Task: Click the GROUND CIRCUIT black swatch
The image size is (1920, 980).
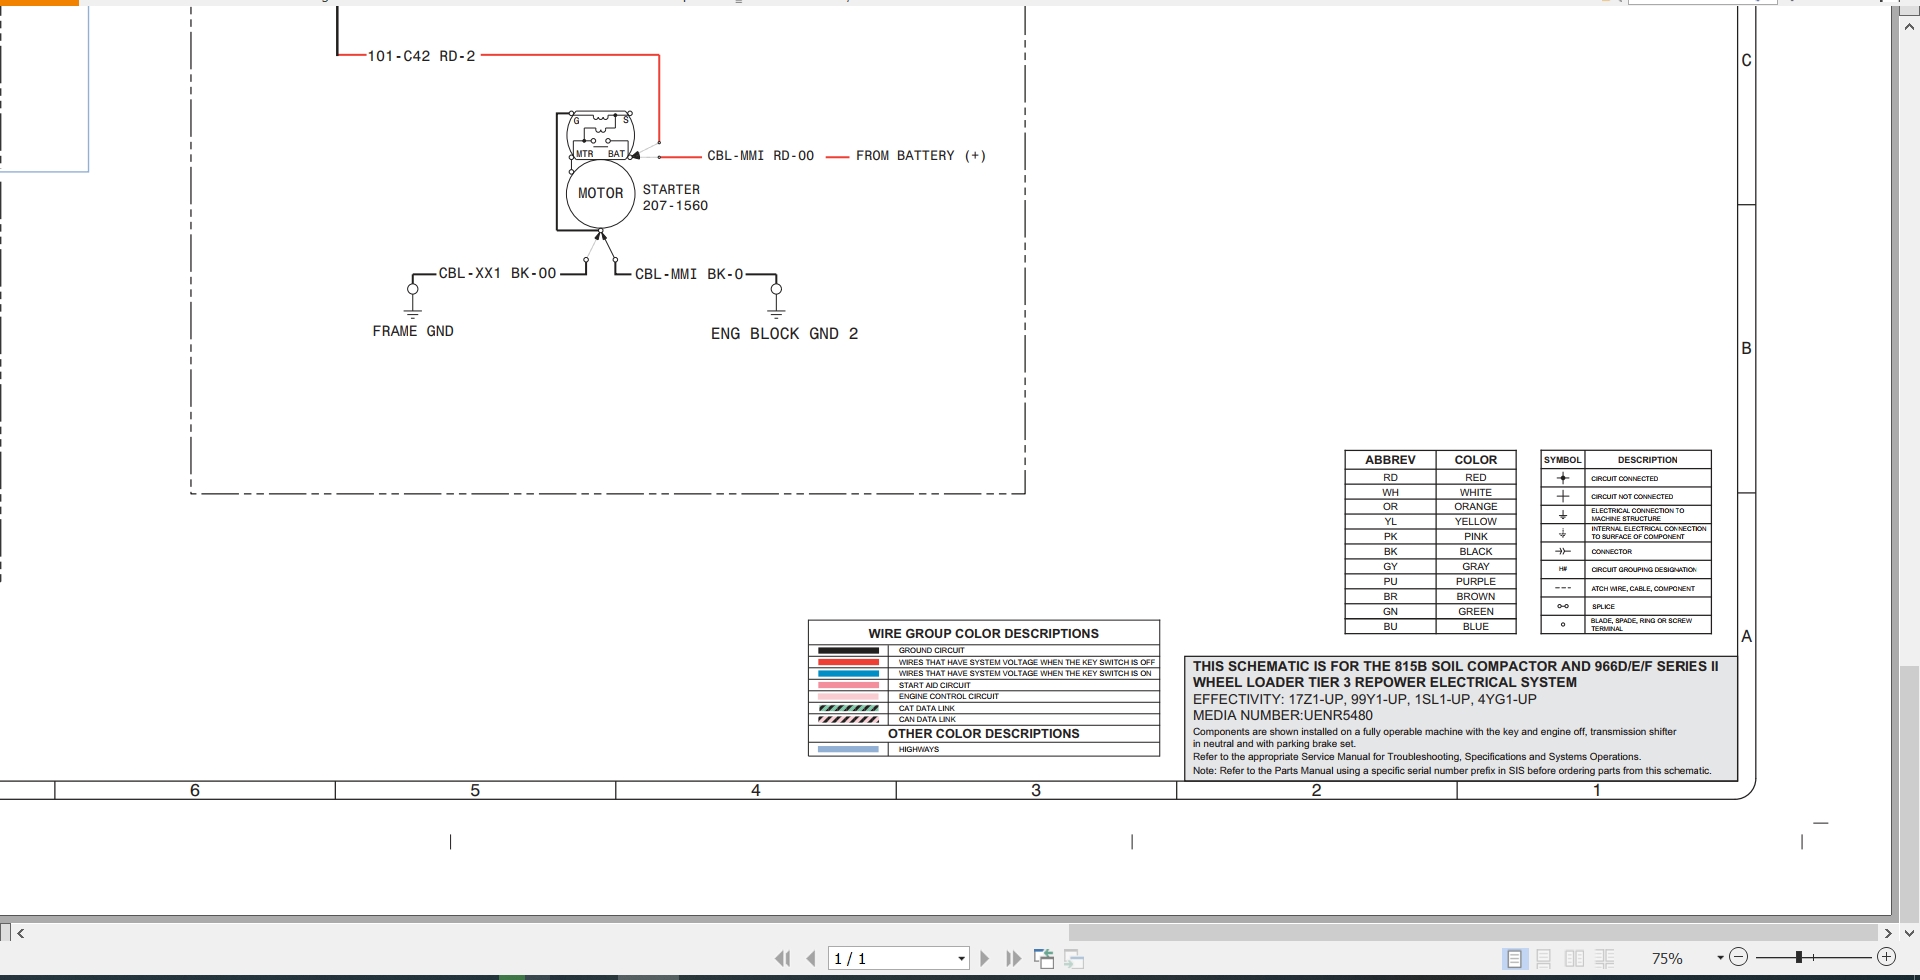Action: click(x=848, y=650)
